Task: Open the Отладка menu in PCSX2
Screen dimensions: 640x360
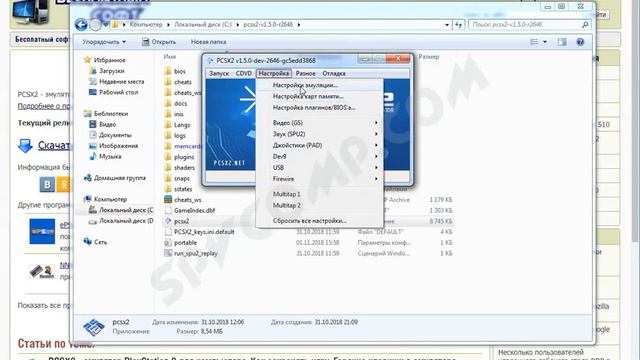Action: click(334, 73)
